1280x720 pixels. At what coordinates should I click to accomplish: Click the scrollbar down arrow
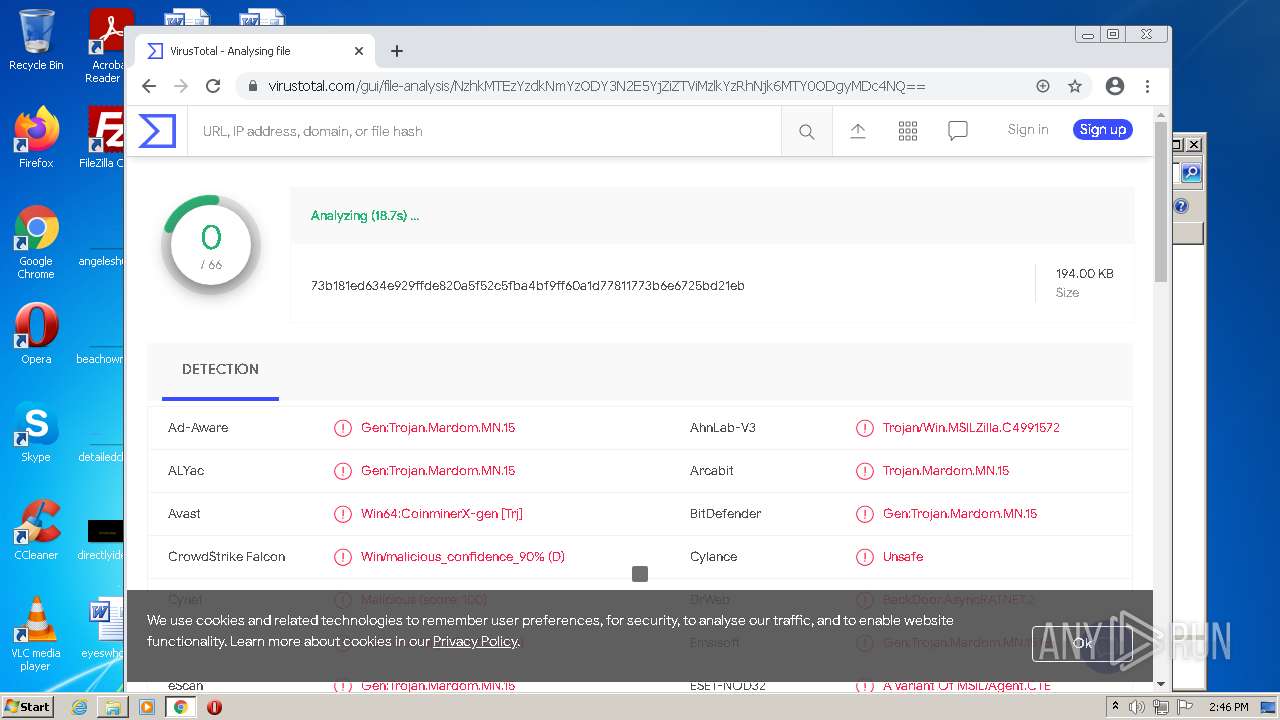[1161, 685]
